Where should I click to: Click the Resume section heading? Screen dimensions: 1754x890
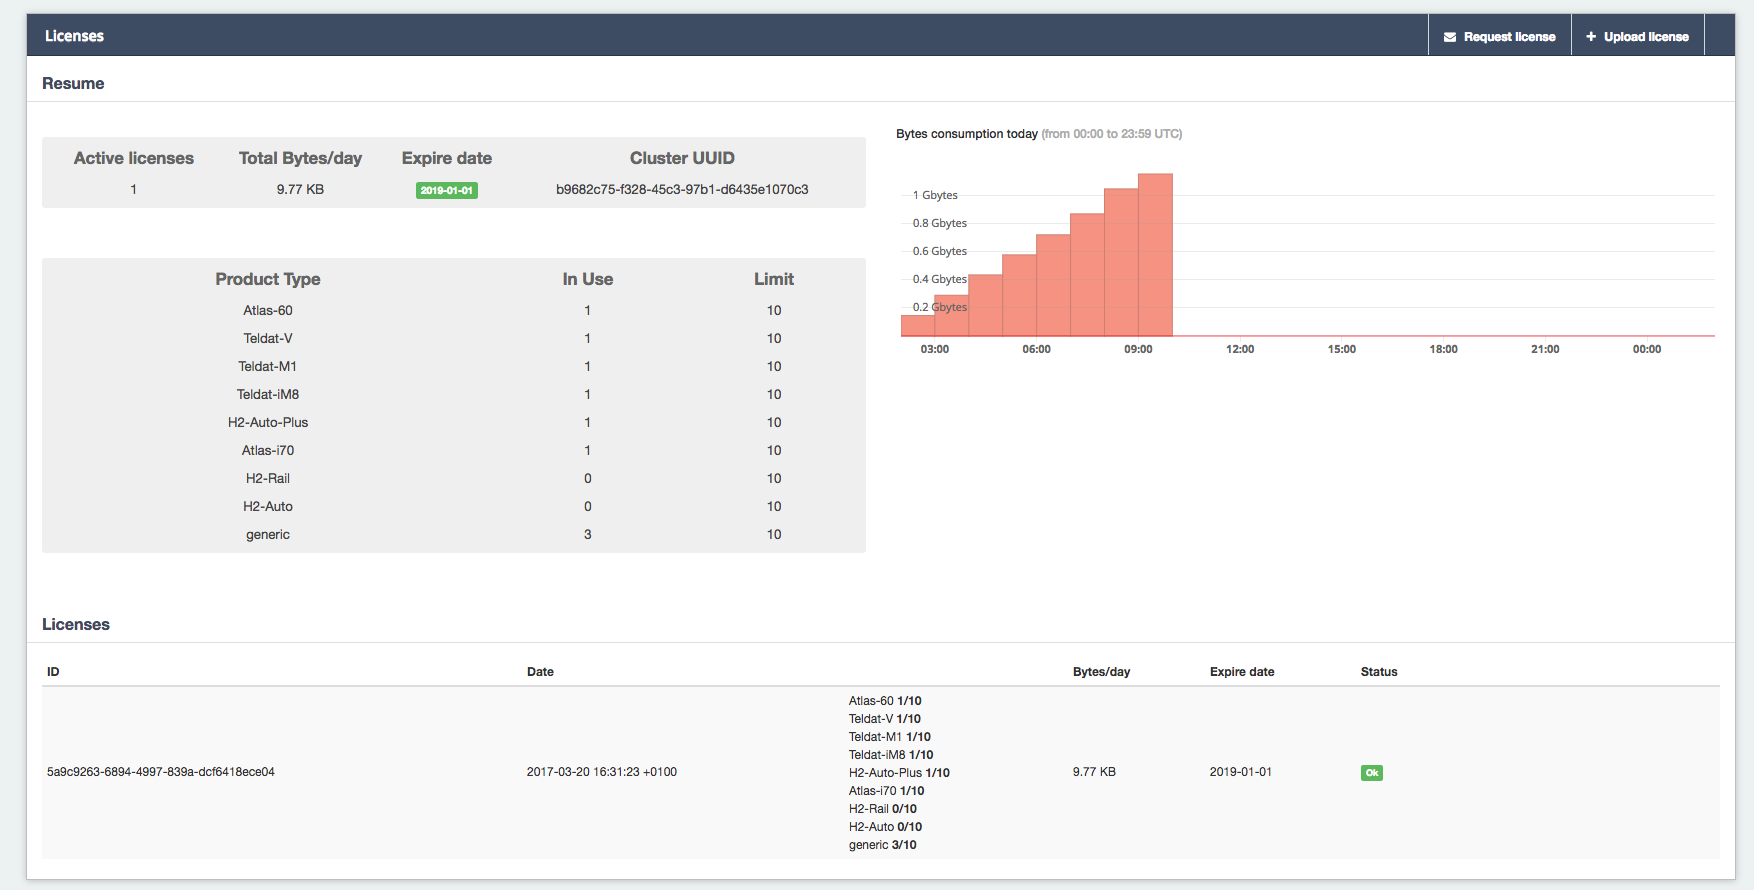73,83
